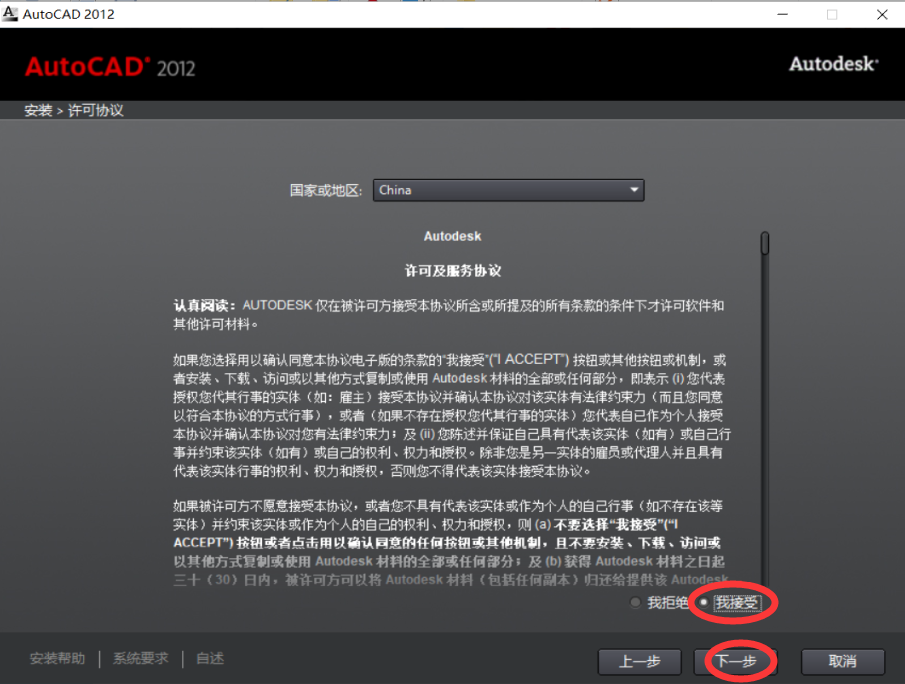
Task: Open the 安装帮助 installation help link
Action: click(x=57, y=658)
